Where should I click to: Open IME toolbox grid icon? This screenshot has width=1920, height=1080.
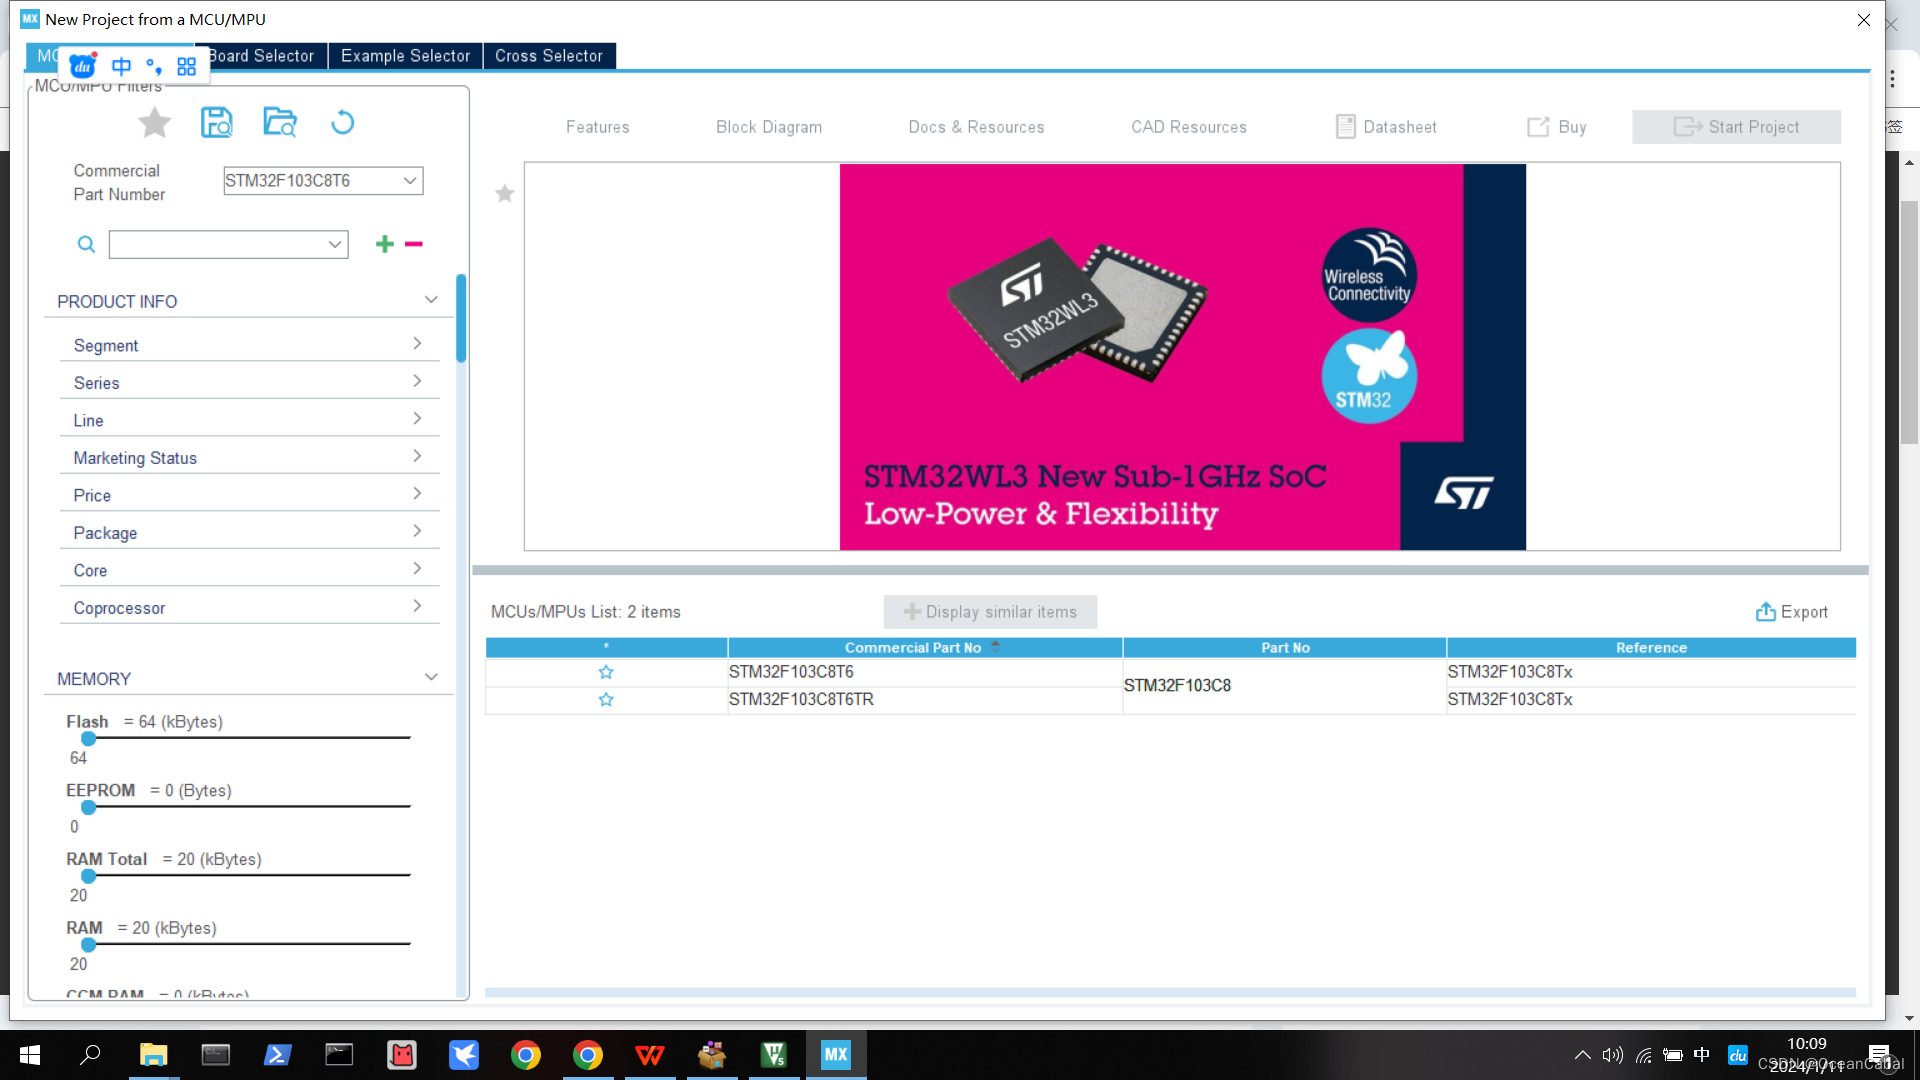187,67
